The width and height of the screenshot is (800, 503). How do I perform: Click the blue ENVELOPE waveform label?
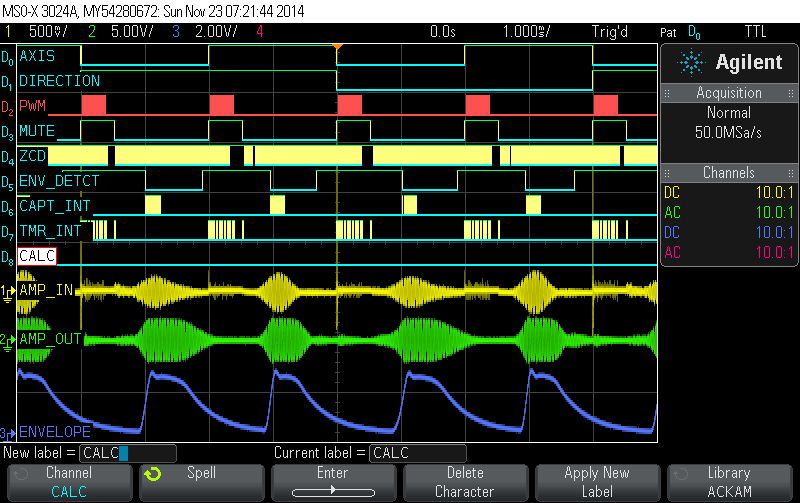coord(55,432)
